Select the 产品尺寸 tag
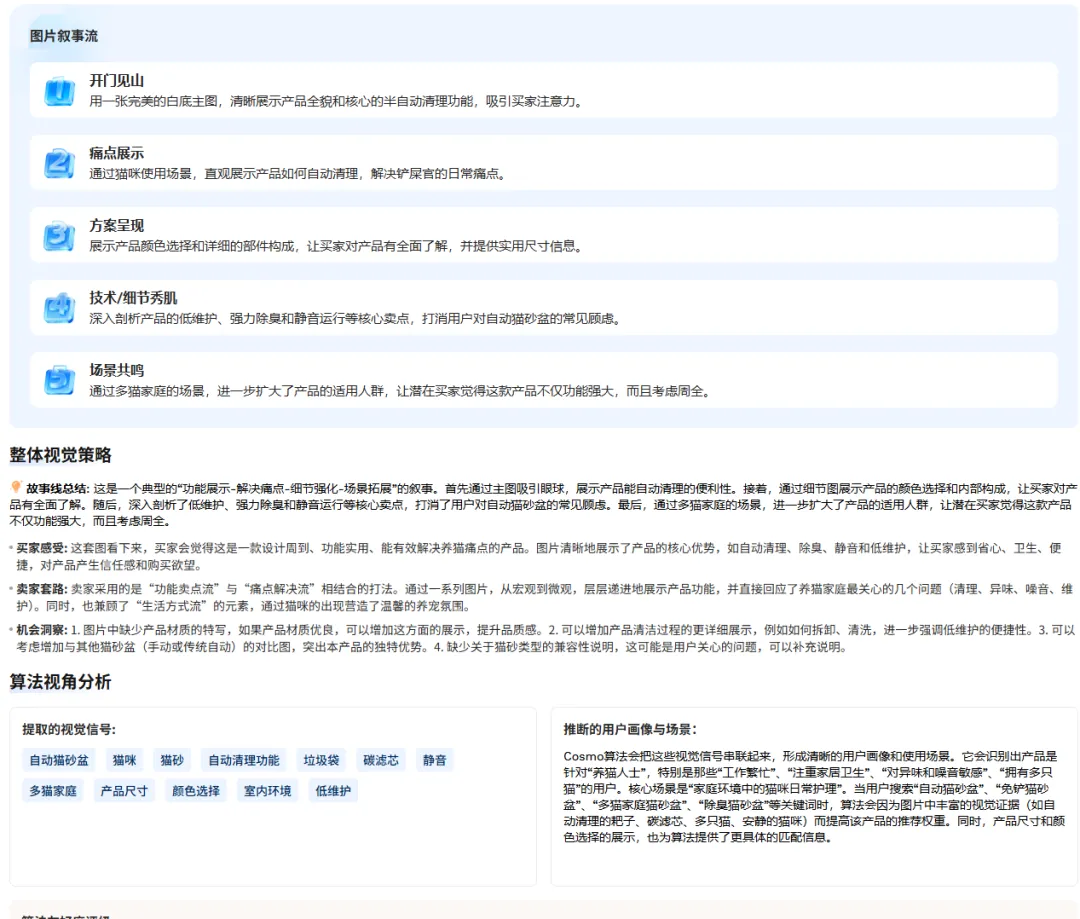The image size is (1080, 919). tap(125, 791)
